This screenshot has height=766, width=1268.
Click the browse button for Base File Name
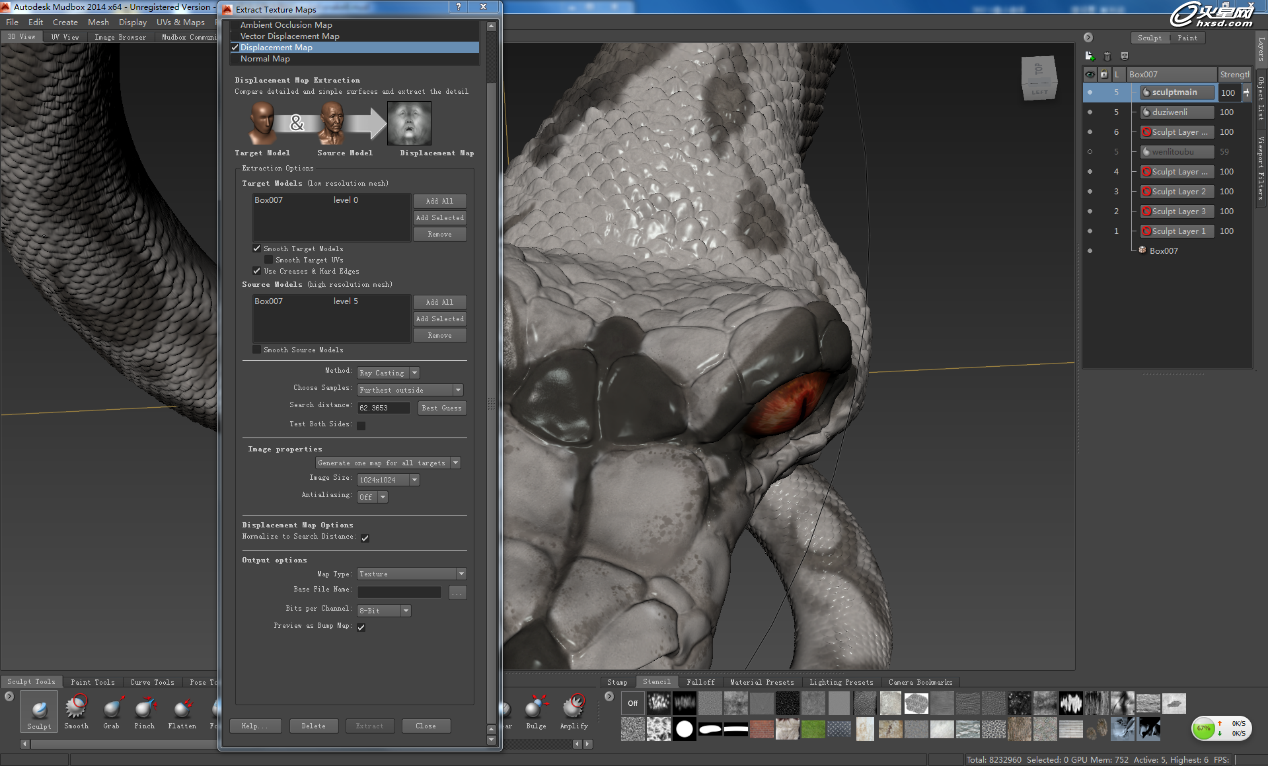click(x=457, y=592)
